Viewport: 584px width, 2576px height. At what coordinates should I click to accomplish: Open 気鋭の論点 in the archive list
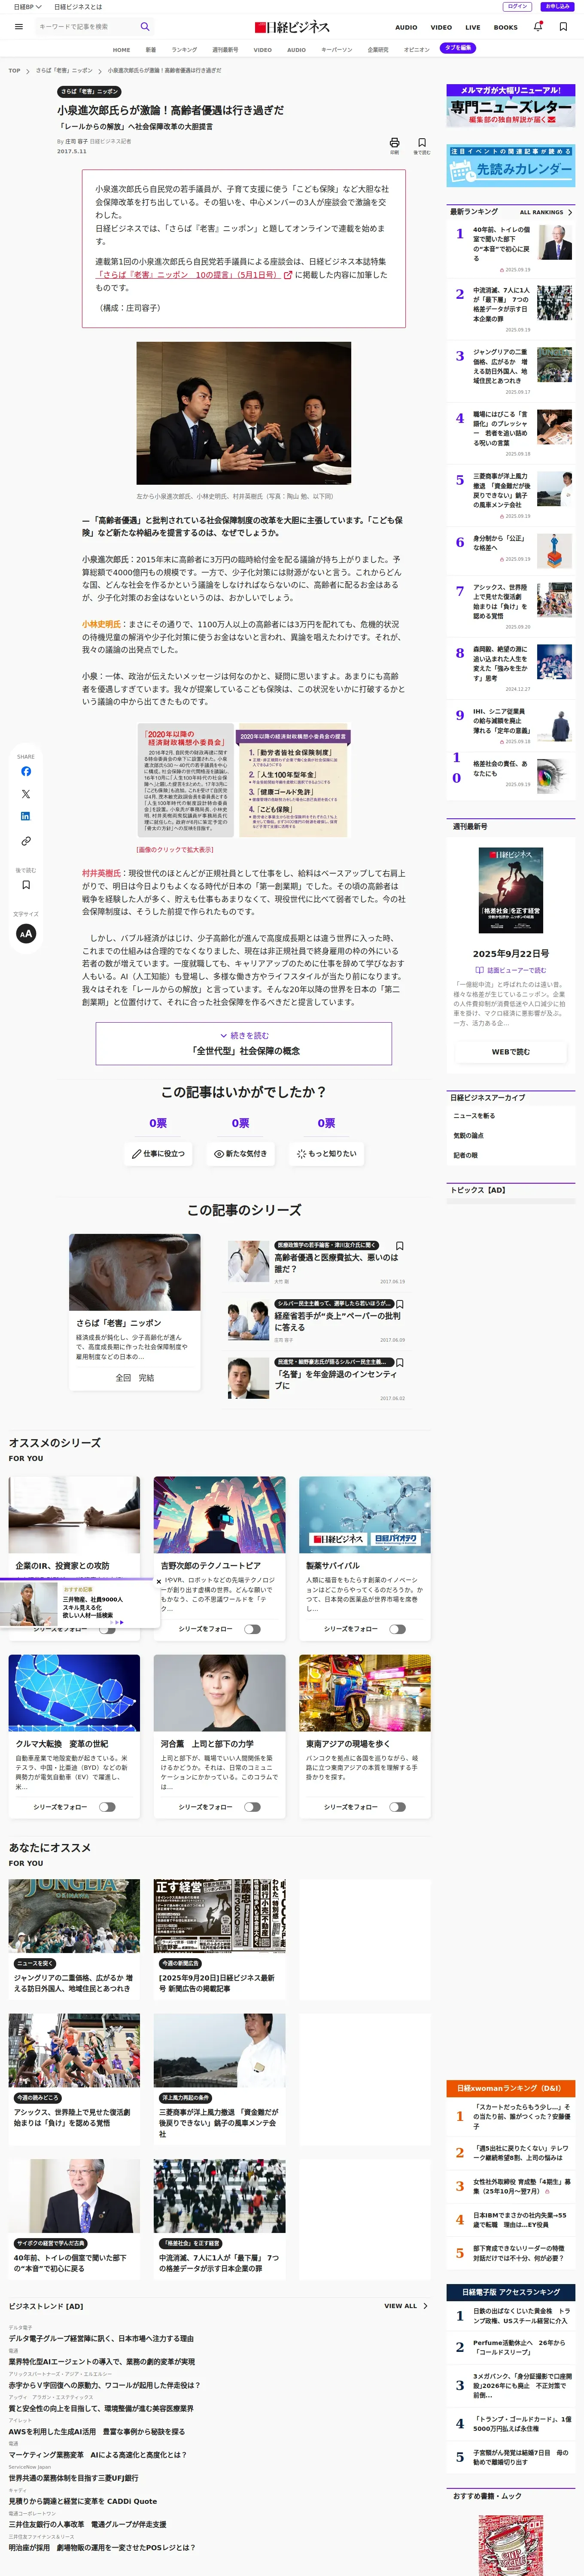[x=468, y=1135]
